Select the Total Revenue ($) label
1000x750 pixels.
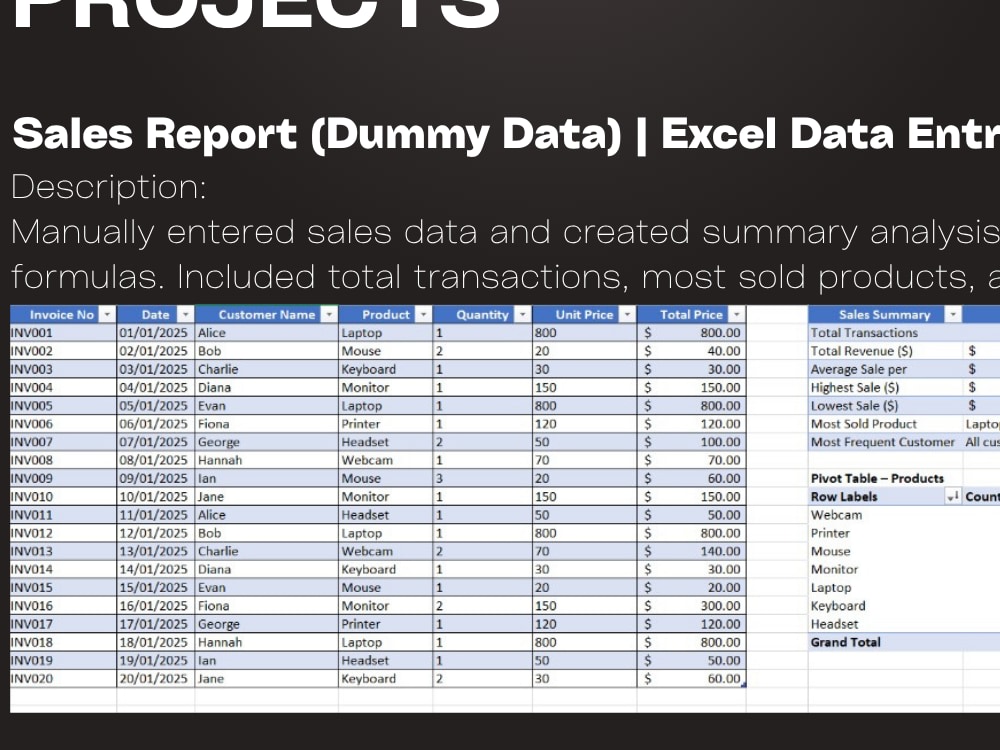point(862,351)
